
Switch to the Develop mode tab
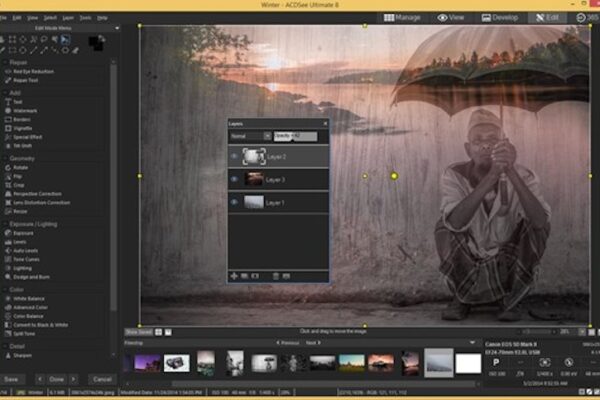click(500, 17)
